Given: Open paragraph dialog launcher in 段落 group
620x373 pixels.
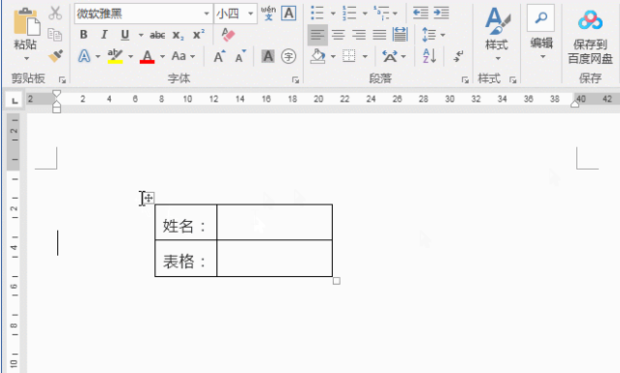Looking at the screenshot, I should tap(465, 80).
